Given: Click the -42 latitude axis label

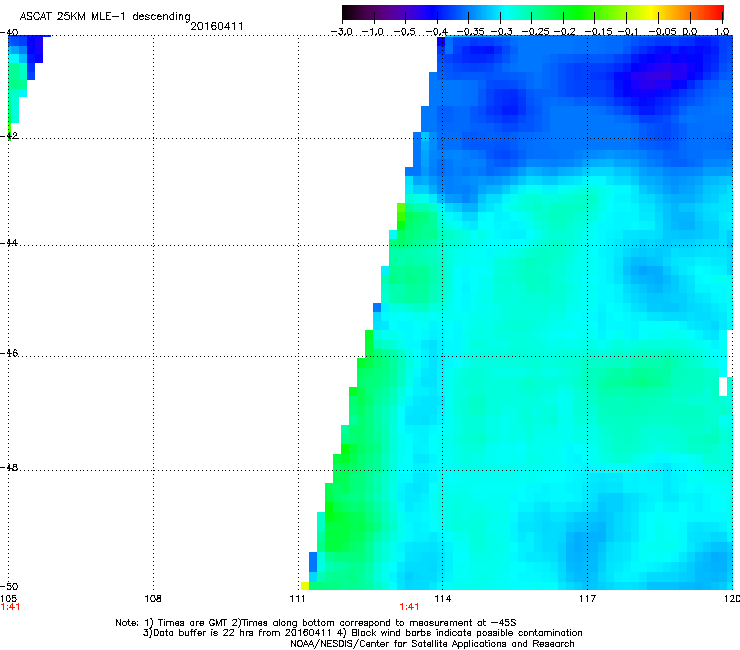Looking at the screenshot, I should coord(9,136).
